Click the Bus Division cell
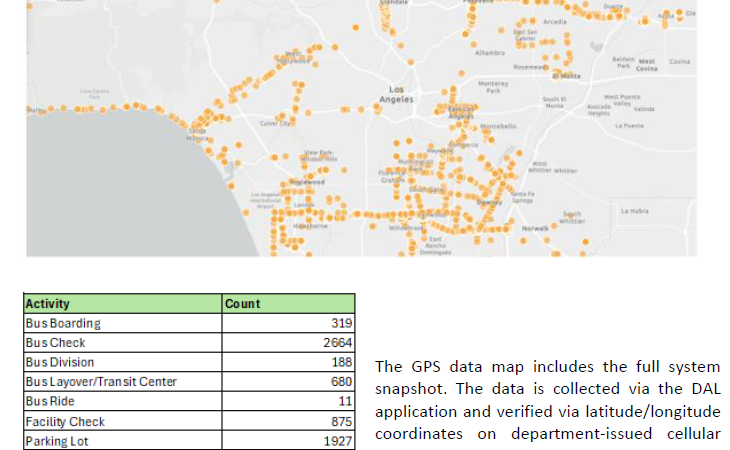 pos(60,362)
